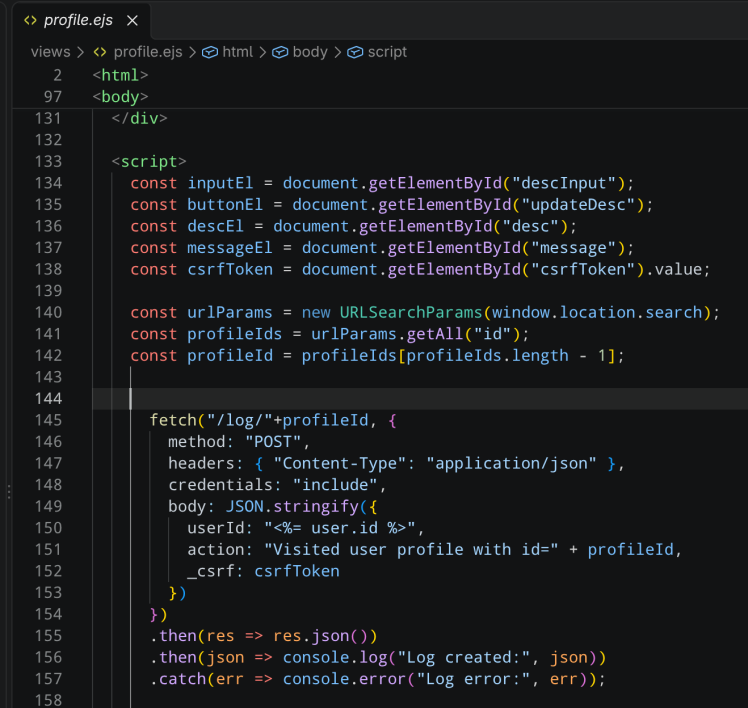Close the profile.ejs tab

coord(132,21)
